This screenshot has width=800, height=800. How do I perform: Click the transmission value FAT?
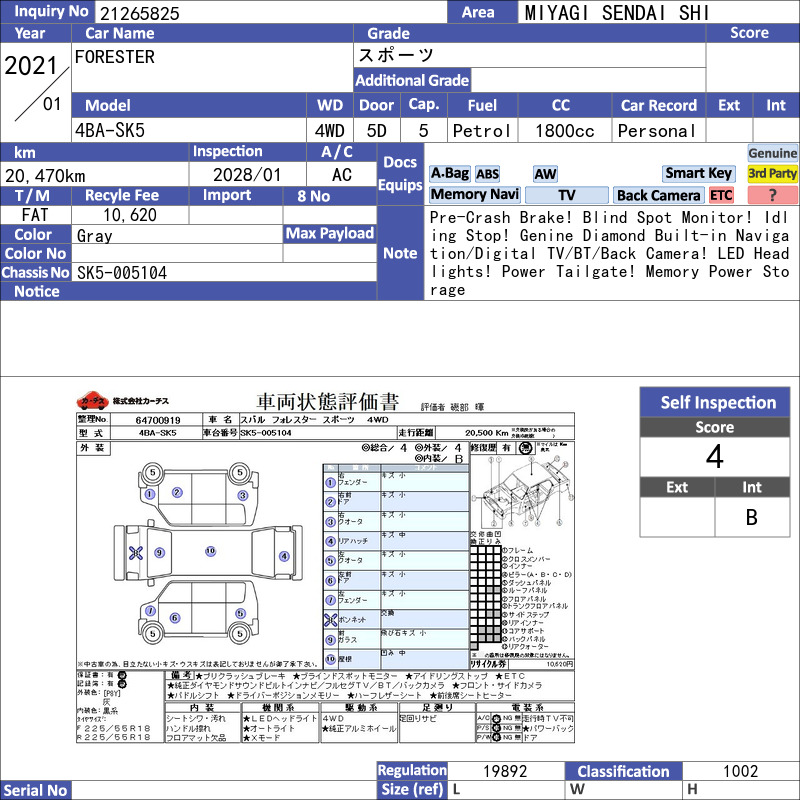(x=35, y=215)
